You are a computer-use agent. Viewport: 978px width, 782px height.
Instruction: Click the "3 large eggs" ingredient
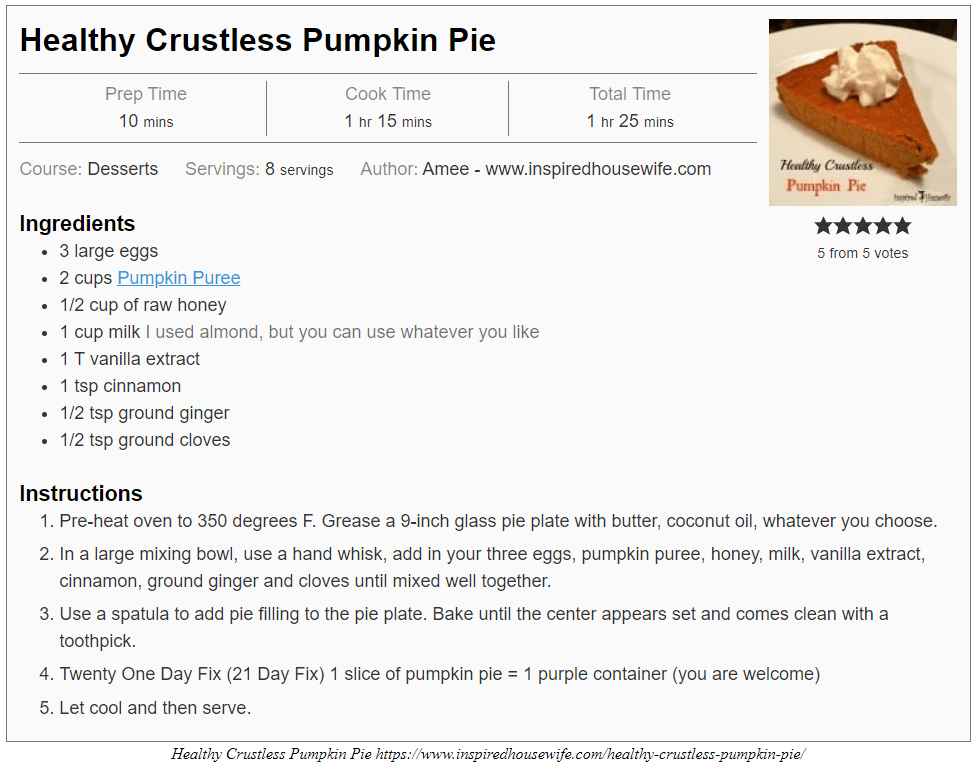(109, 251)
